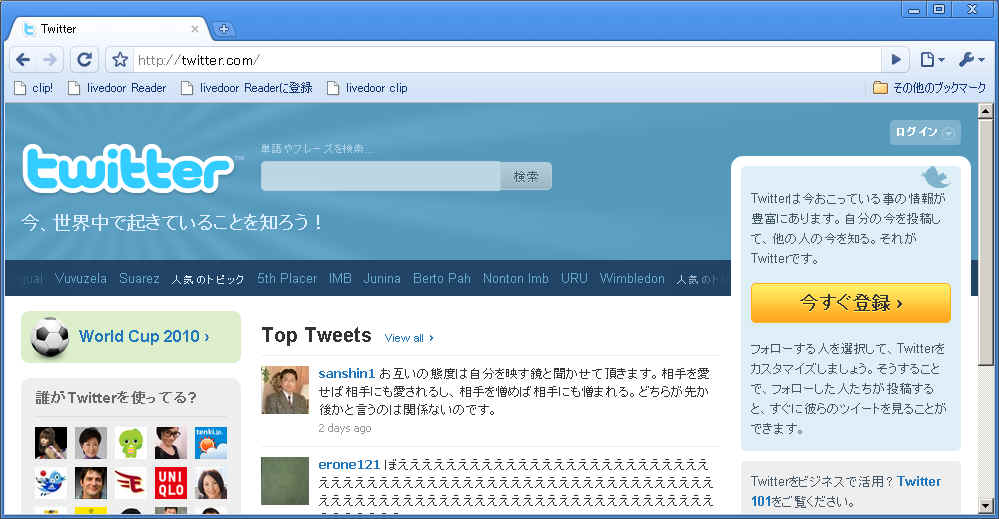The width and height of the screenshot is (999, 519).
Task: Bookmark this page with the star icon
Action: (x=120, y=60)
